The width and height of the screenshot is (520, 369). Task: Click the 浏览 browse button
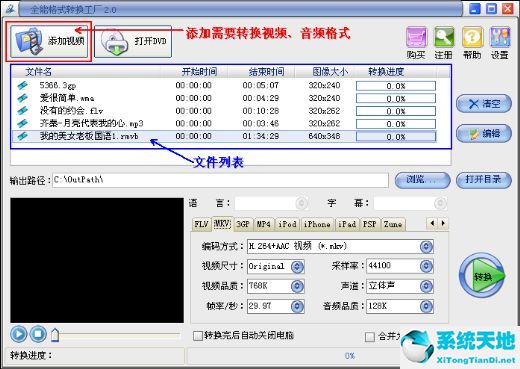point(422,180)
